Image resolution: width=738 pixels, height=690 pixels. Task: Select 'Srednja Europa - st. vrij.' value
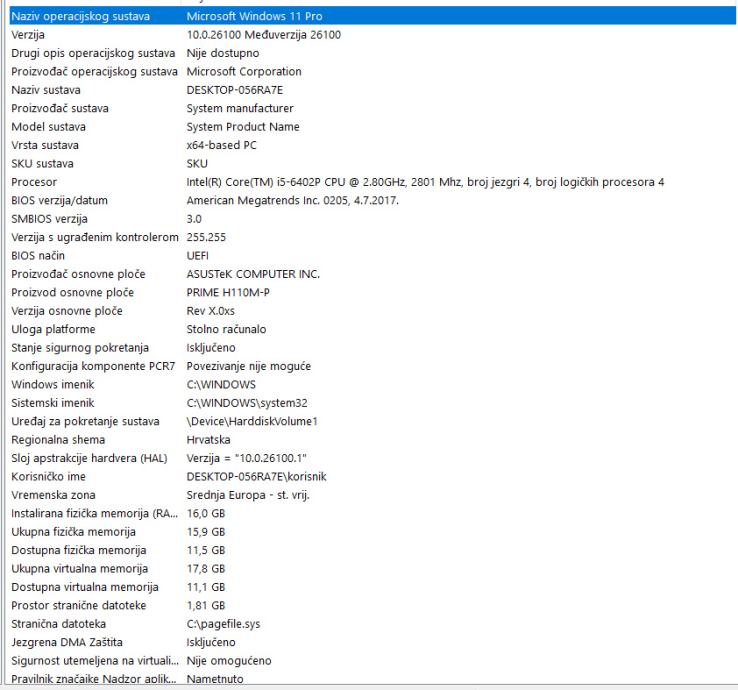tap(248, 495)
